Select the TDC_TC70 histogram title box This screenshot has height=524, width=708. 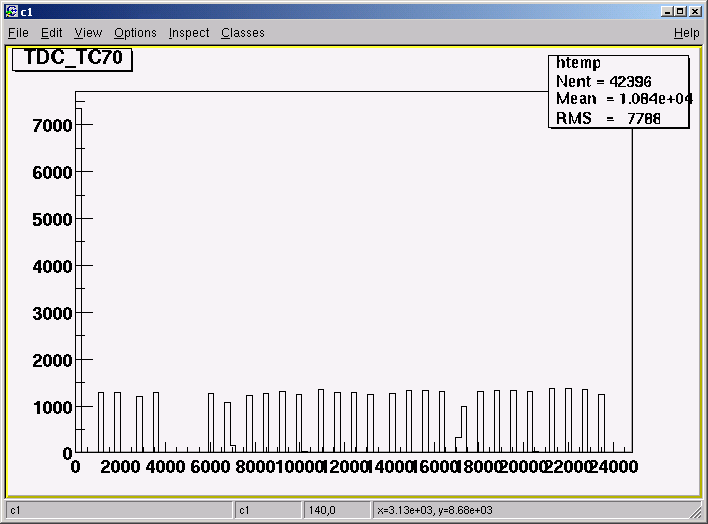pos(72,59)
